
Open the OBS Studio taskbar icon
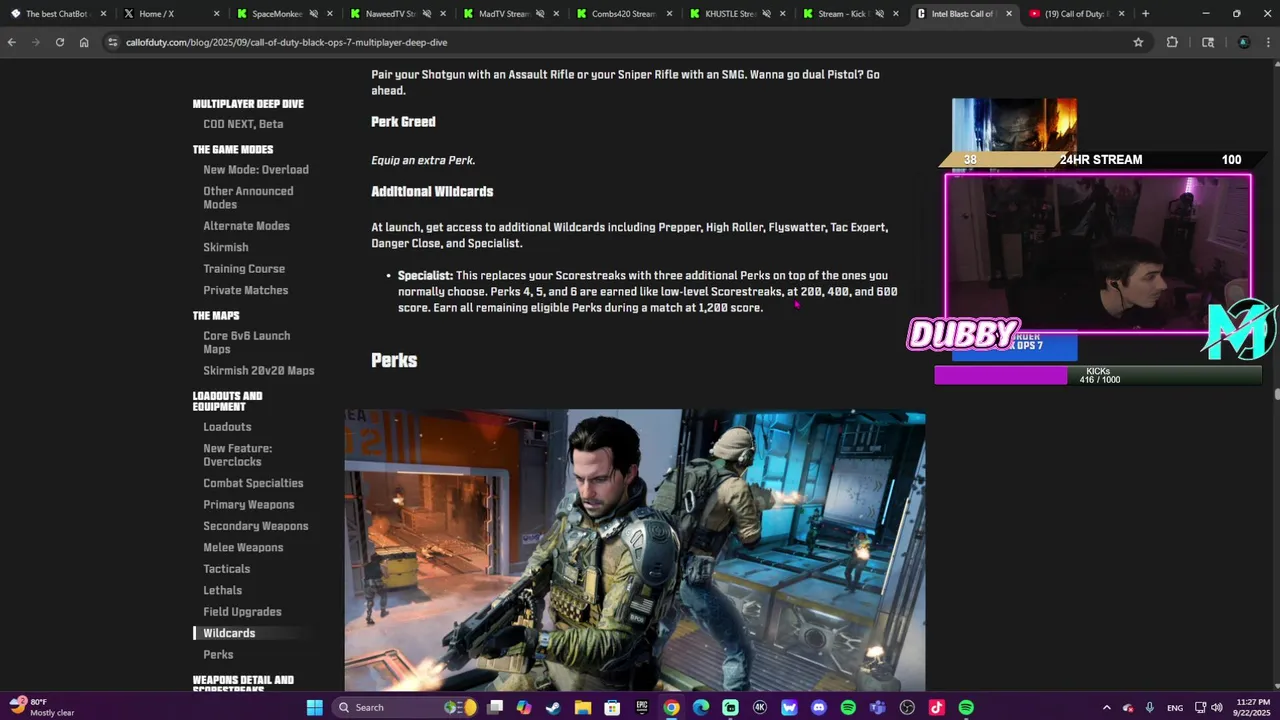(907, 707)
